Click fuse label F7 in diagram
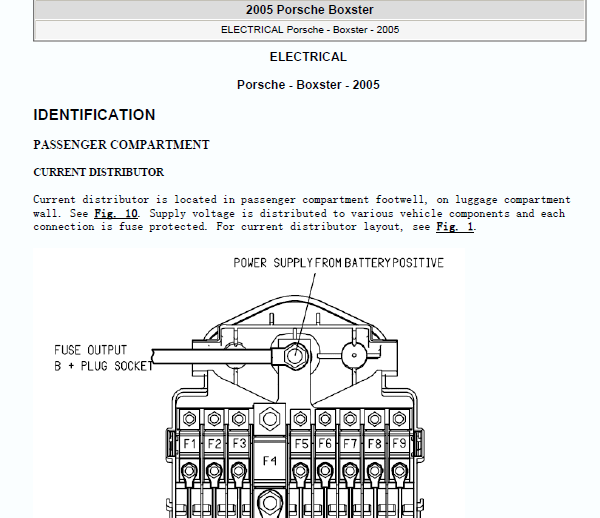The height and width of the screenshot is (518, 600). click(x=350, y=444)
